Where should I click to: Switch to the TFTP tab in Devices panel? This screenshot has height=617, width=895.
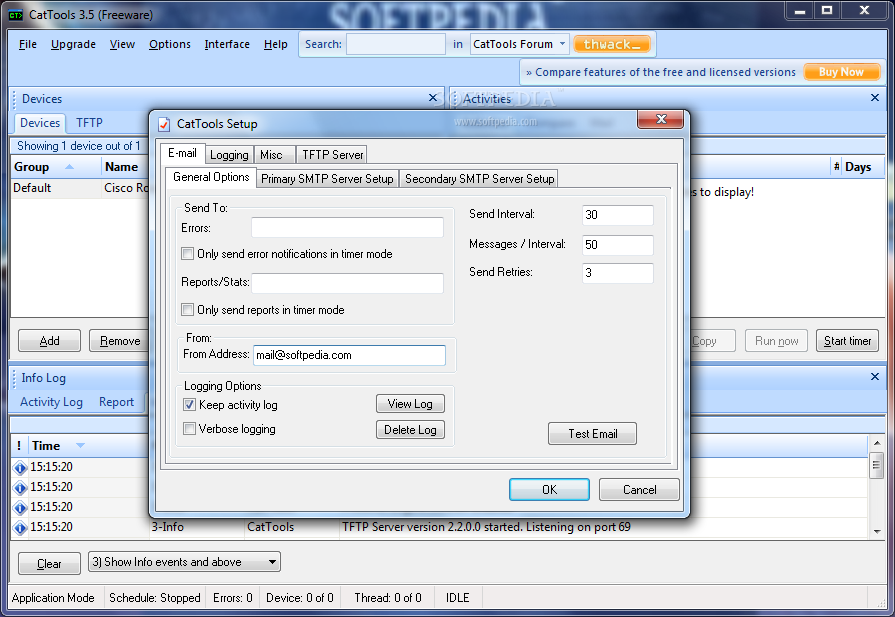(89, 123)
